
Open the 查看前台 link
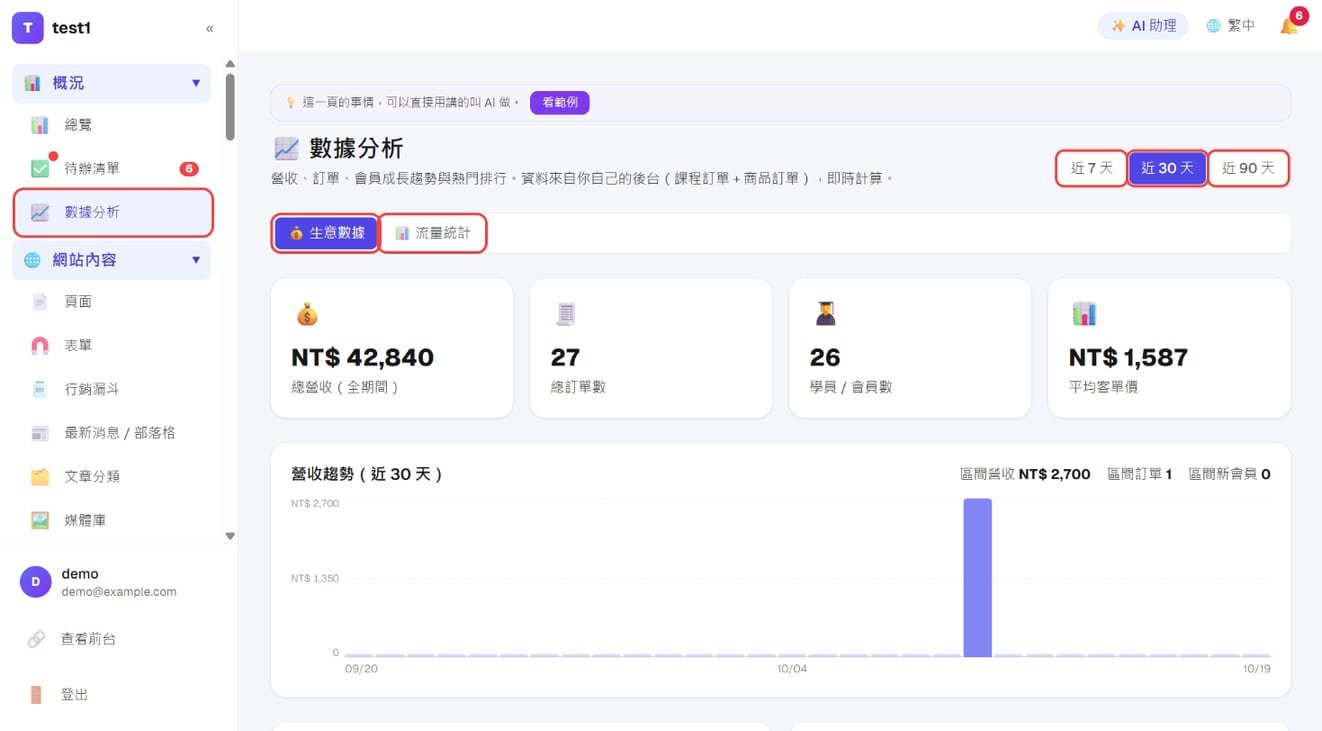tap(89, 638)
